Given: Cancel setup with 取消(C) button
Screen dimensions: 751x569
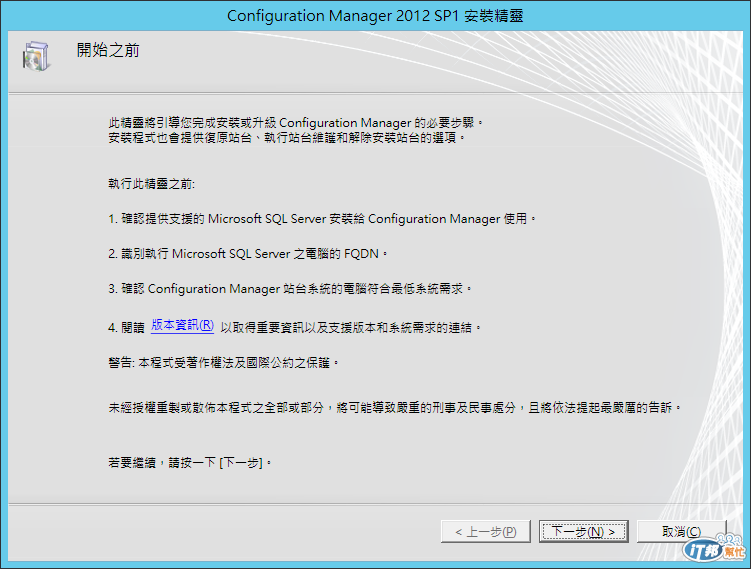Looking at the screenshot, I should click(682, 532).
